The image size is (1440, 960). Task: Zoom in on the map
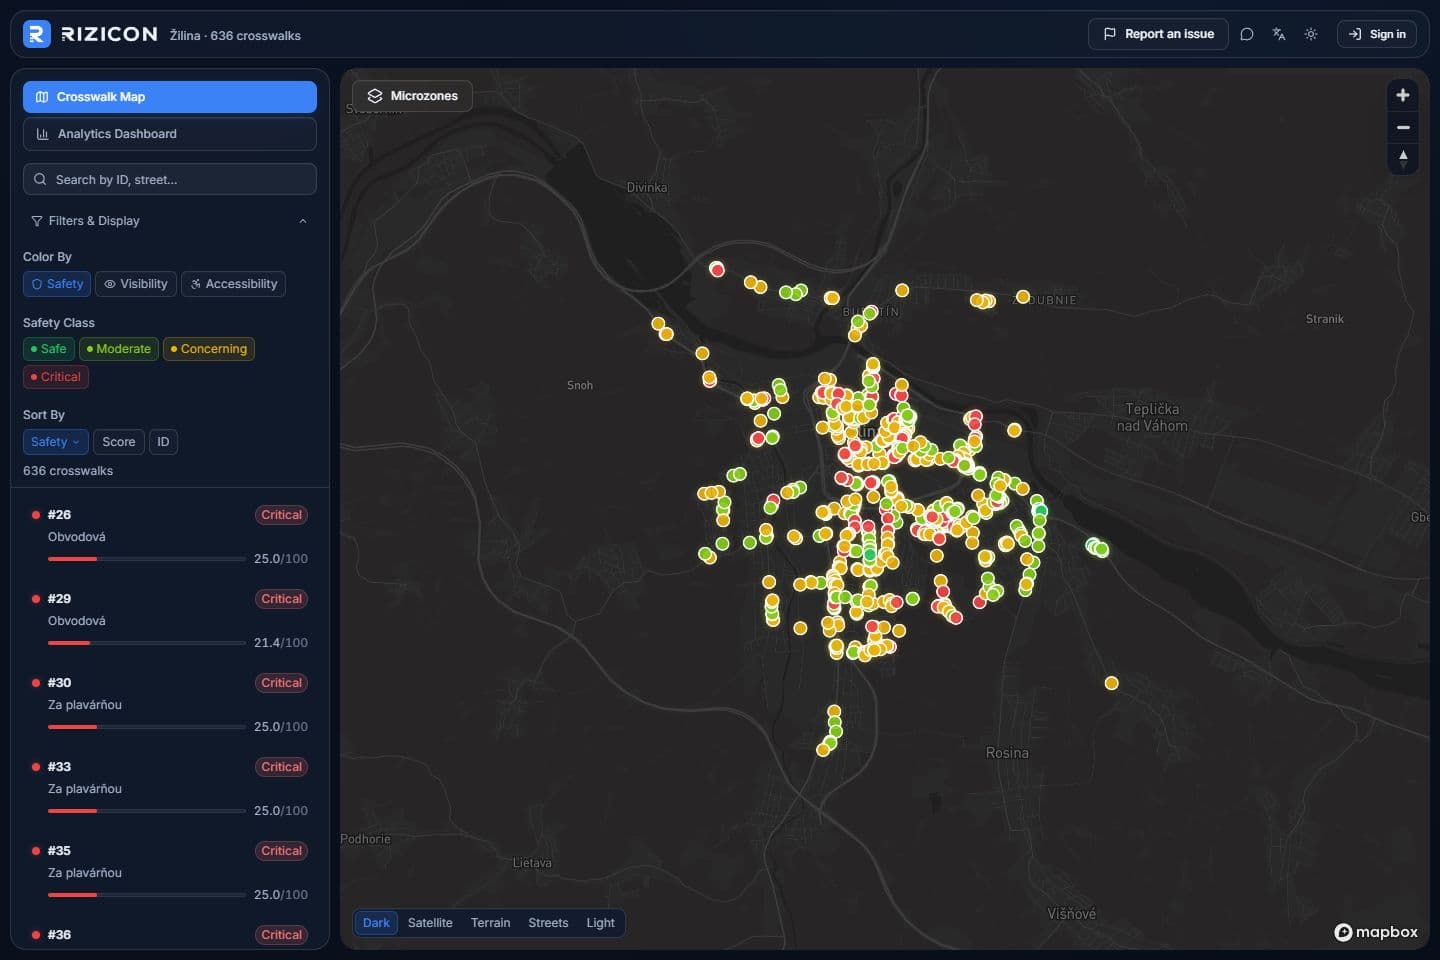tap(1403, 95)
